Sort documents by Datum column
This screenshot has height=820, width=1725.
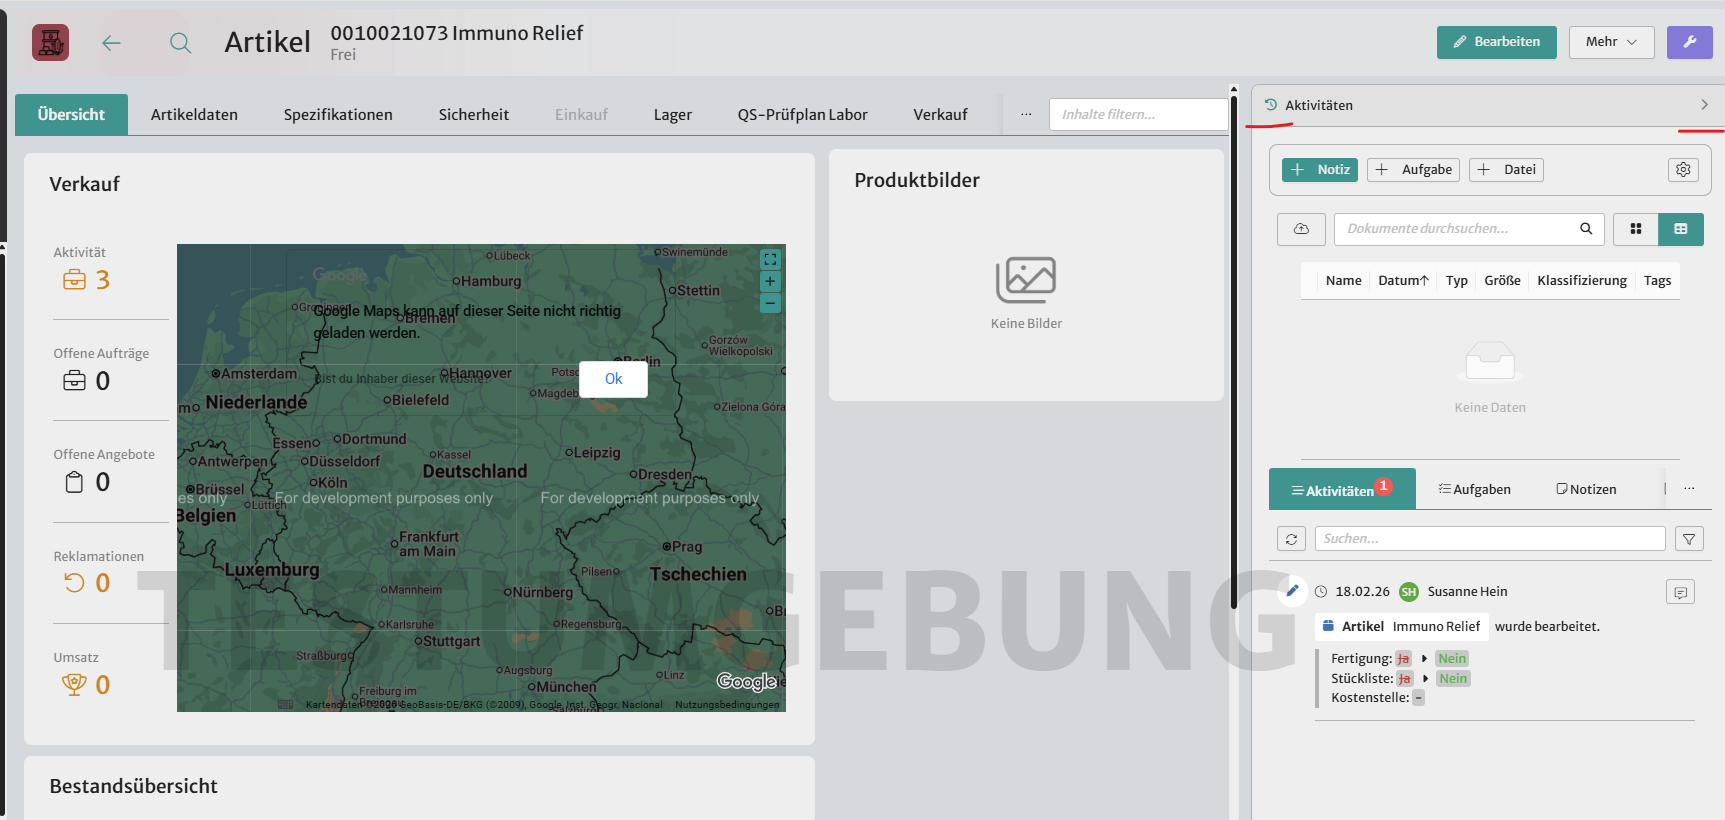coord(1403,281)
